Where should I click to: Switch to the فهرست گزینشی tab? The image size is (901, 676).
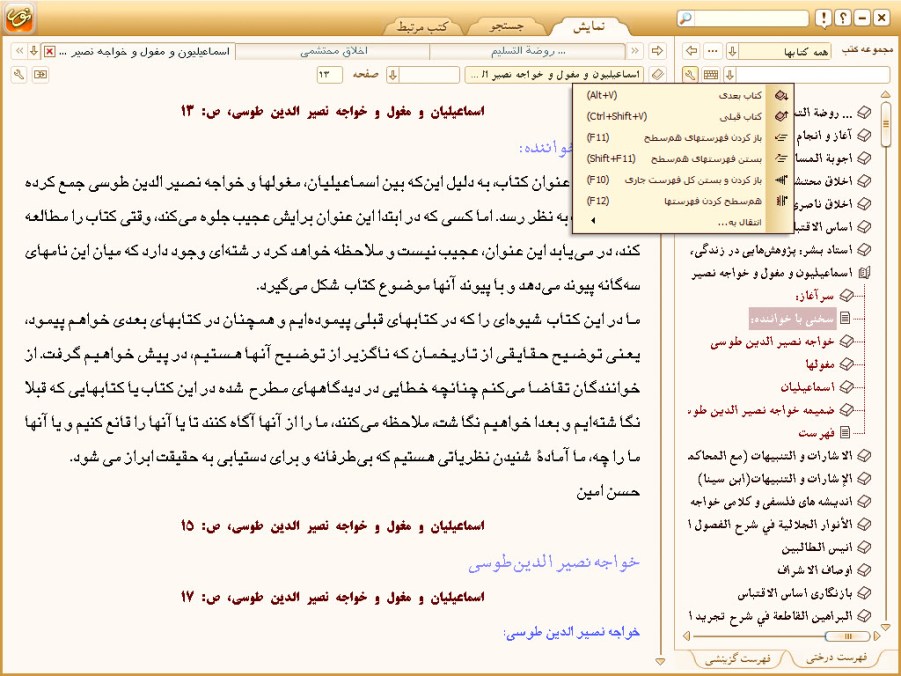pyautogui.click(x=737, y=658)
